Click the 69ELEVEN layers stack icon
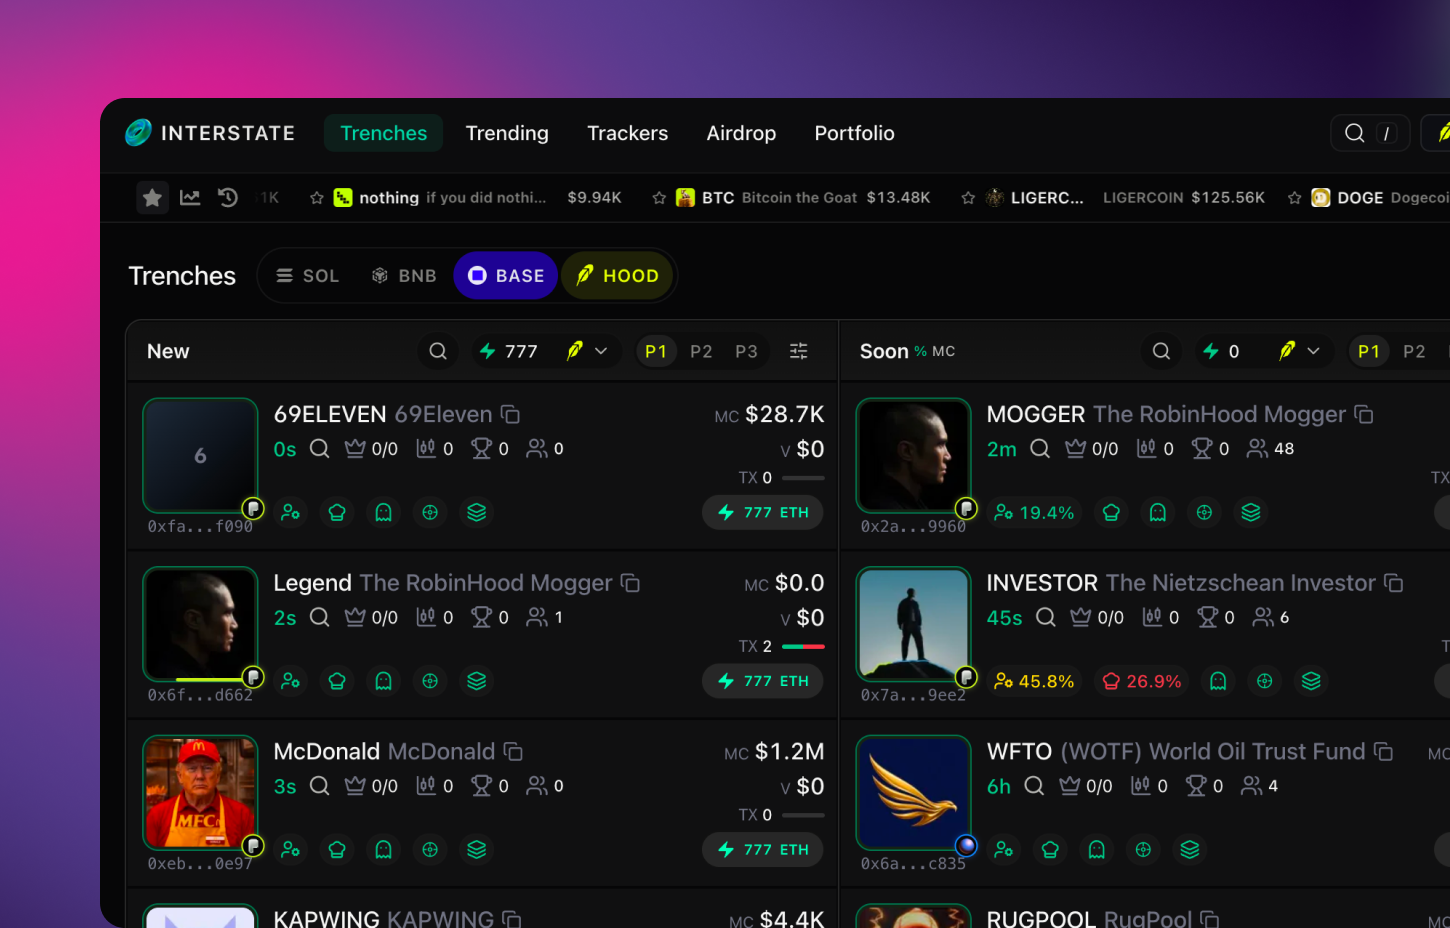This screenshot has height=928, width=1450. (x=477, y=513)
